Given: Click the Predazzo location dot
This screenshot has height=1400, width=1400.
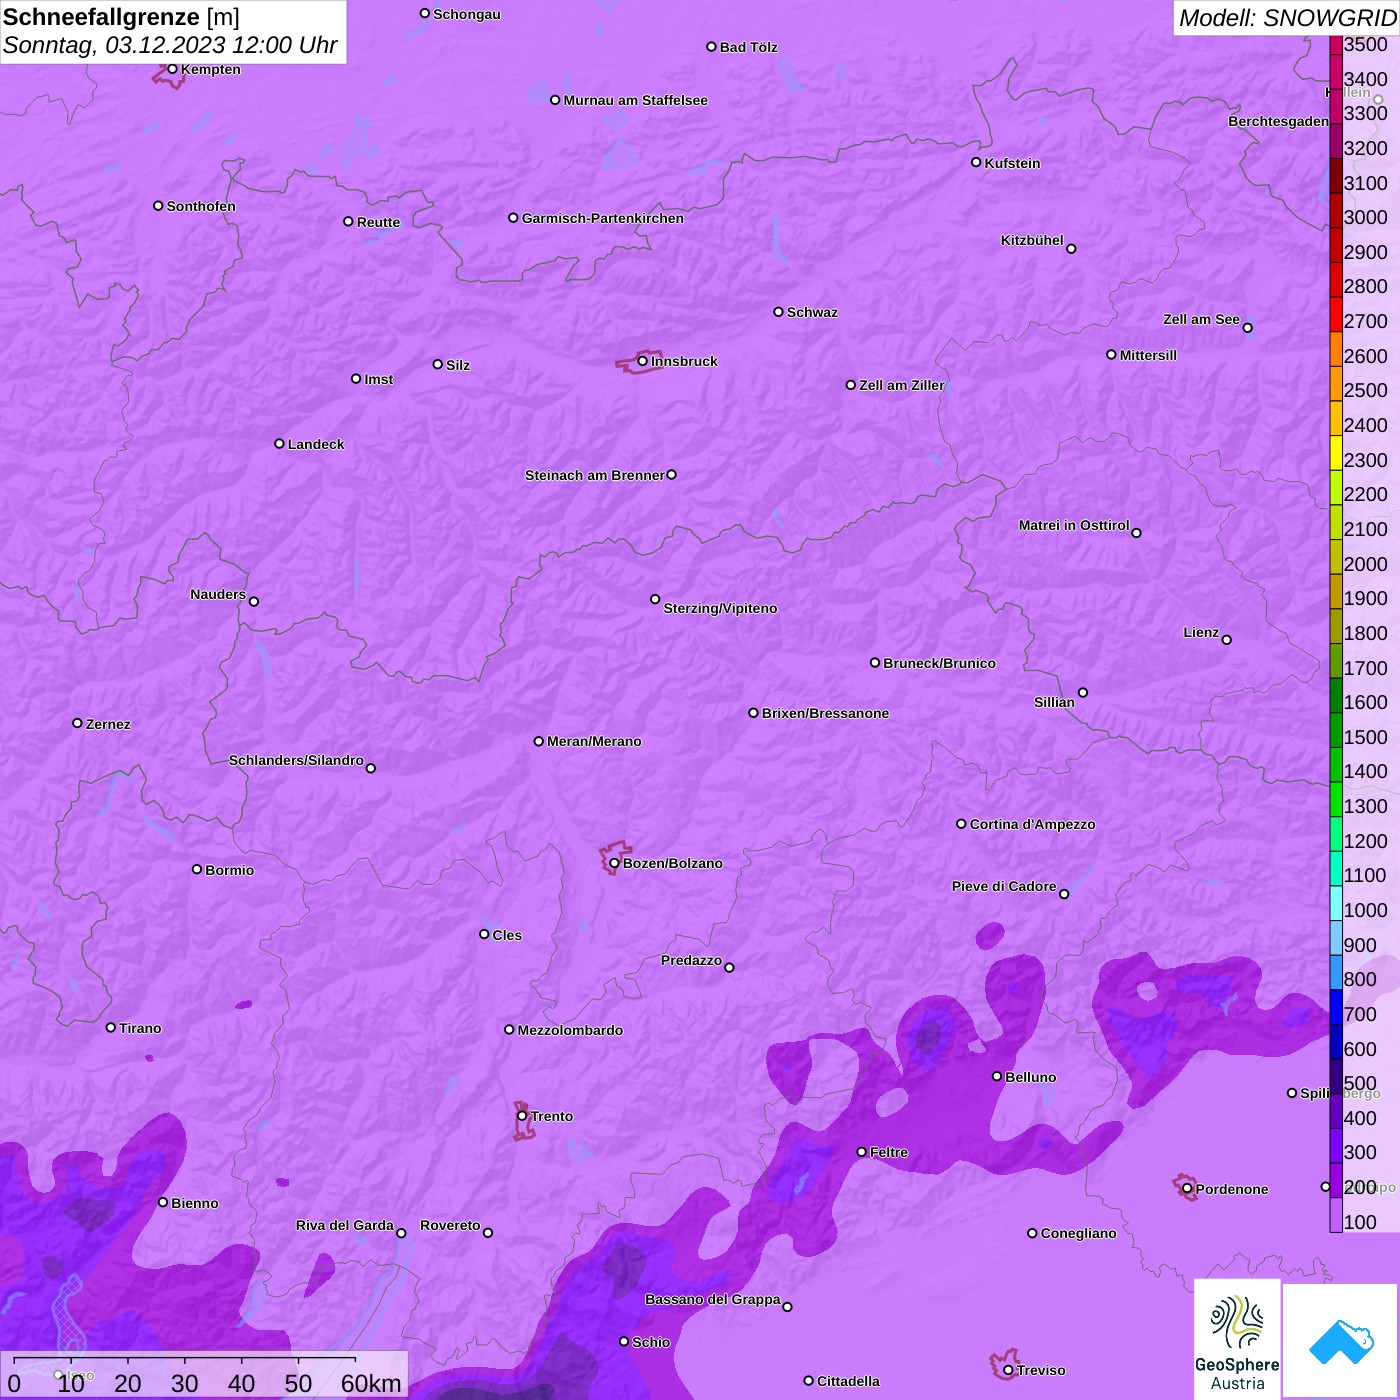Looking at the screenshot, I should [729, 967].
